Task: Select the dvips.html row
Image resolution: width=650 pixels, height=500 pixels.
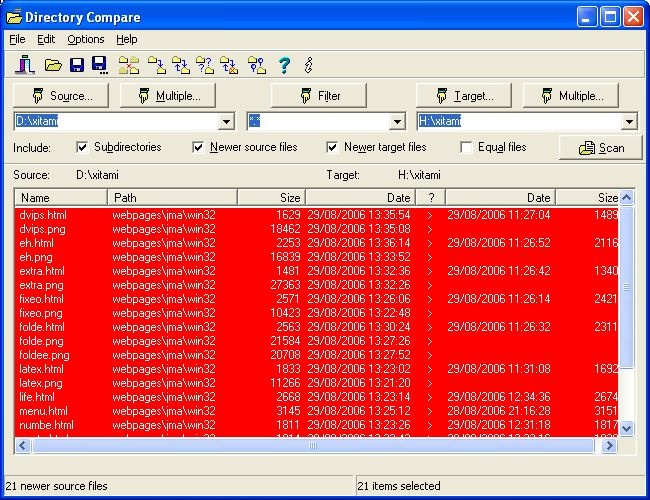Action: click(x=317, y=215)
